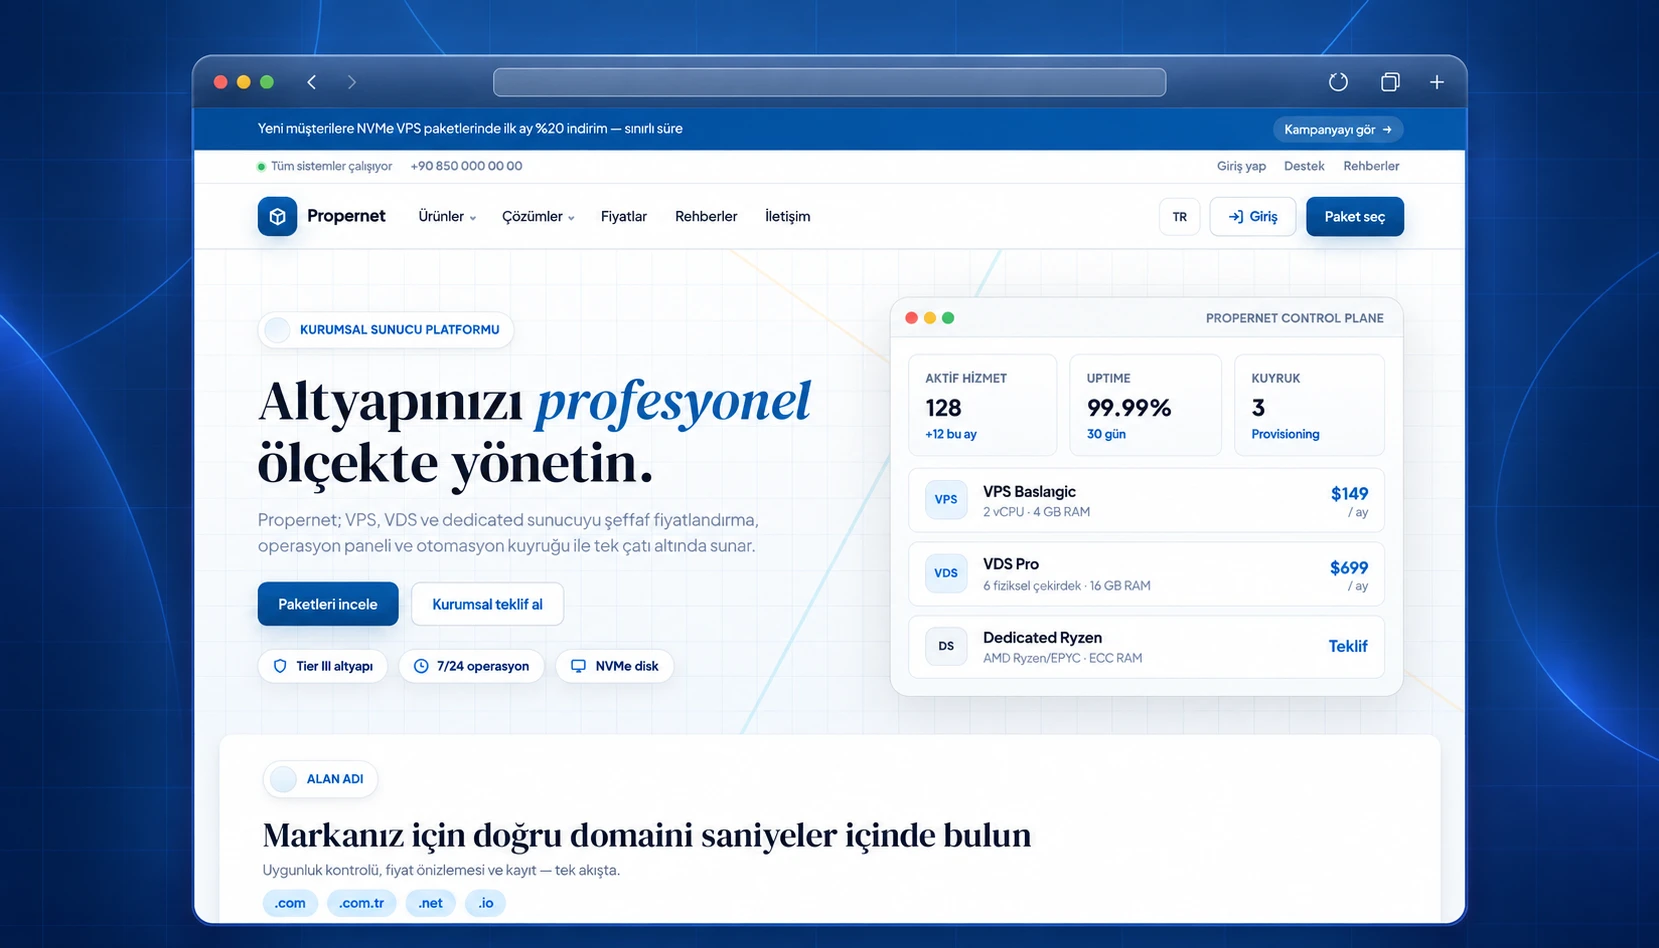Click the $149 price of VPS Başlangıç
This screenshot has width=1659, height=948.
pyautogui.click(x=1349, y=493)
